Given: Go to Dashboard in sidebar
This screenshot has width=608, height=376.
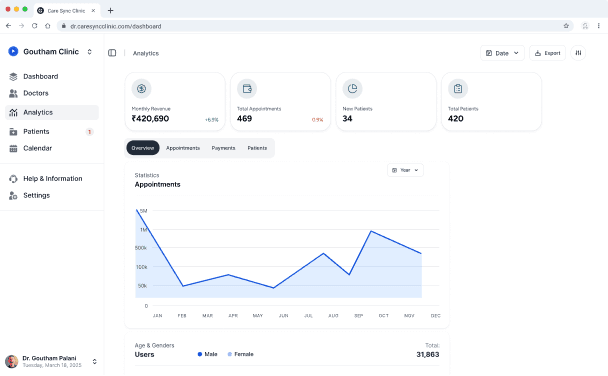Looking at the screenshot, I should click(x=52, y=77).
